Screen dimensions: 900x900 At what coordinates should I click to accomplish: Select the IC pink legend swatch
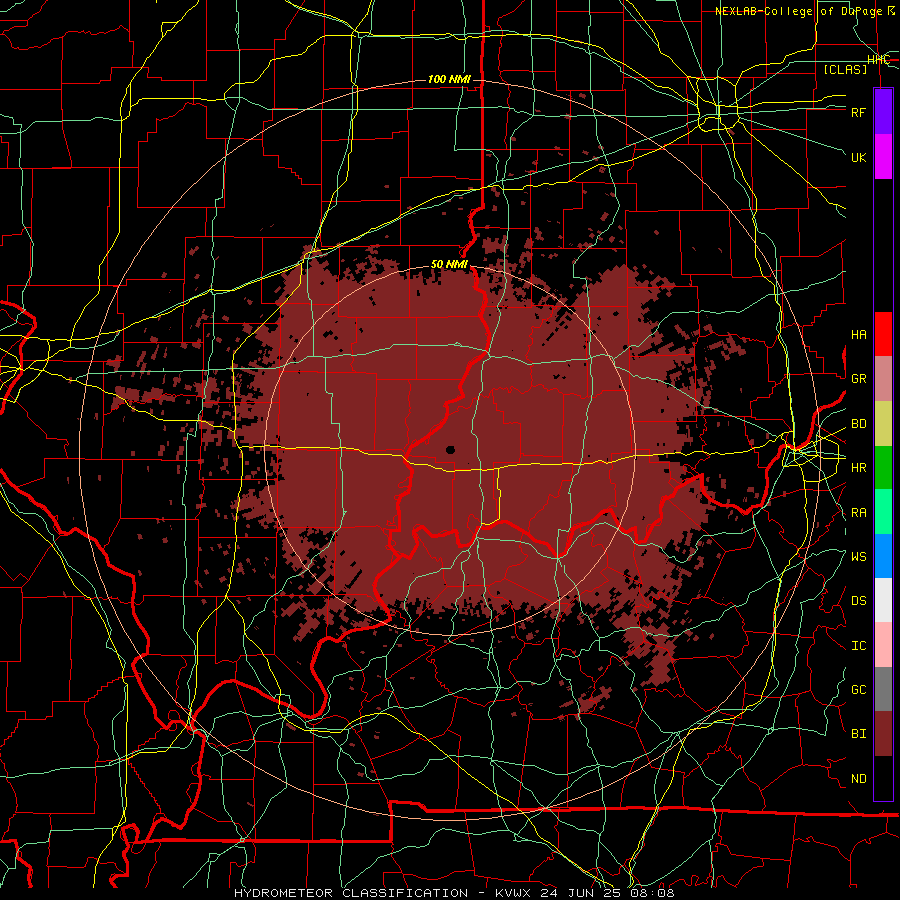[883, 645]
